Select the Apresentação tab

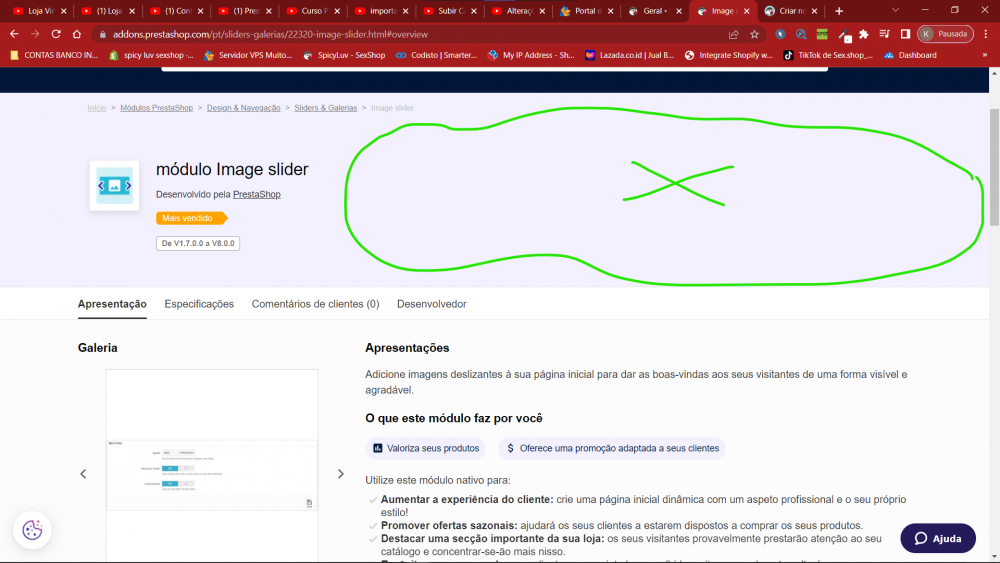[x=112, y=304]
